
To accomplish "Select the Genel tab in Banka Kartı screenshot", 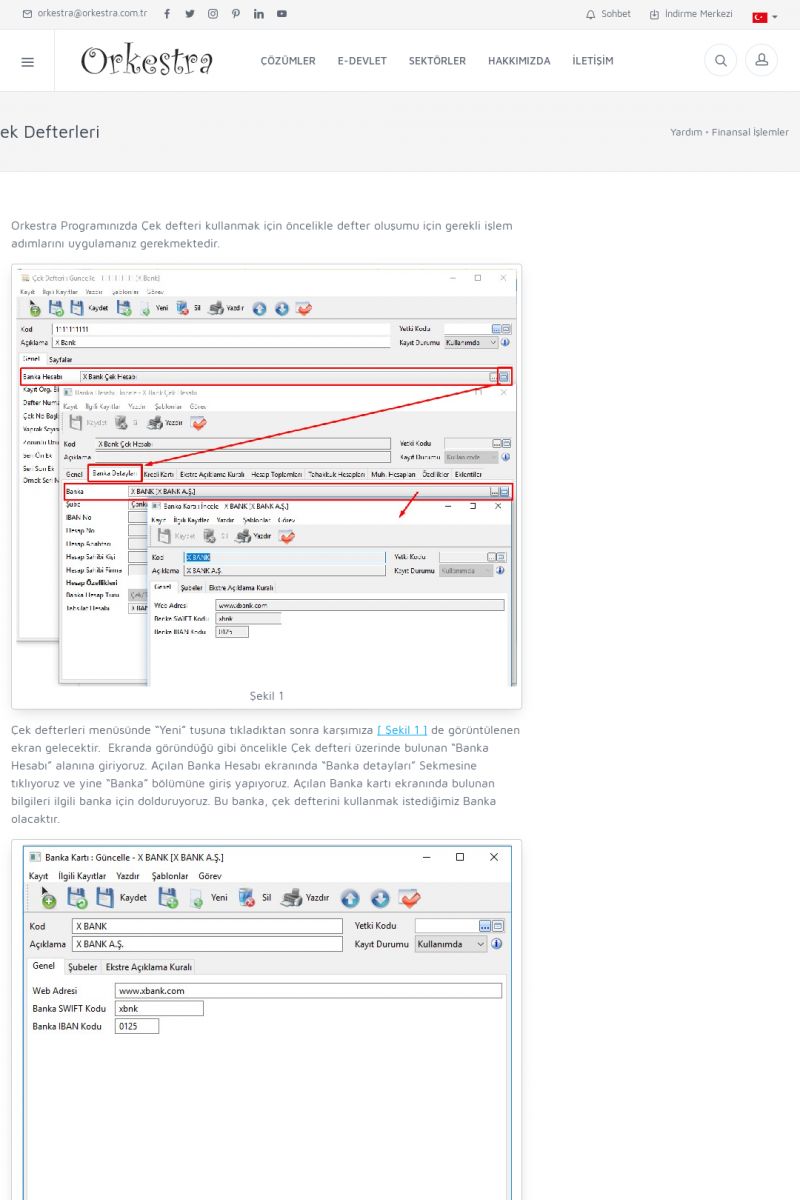I will (44, 967).
